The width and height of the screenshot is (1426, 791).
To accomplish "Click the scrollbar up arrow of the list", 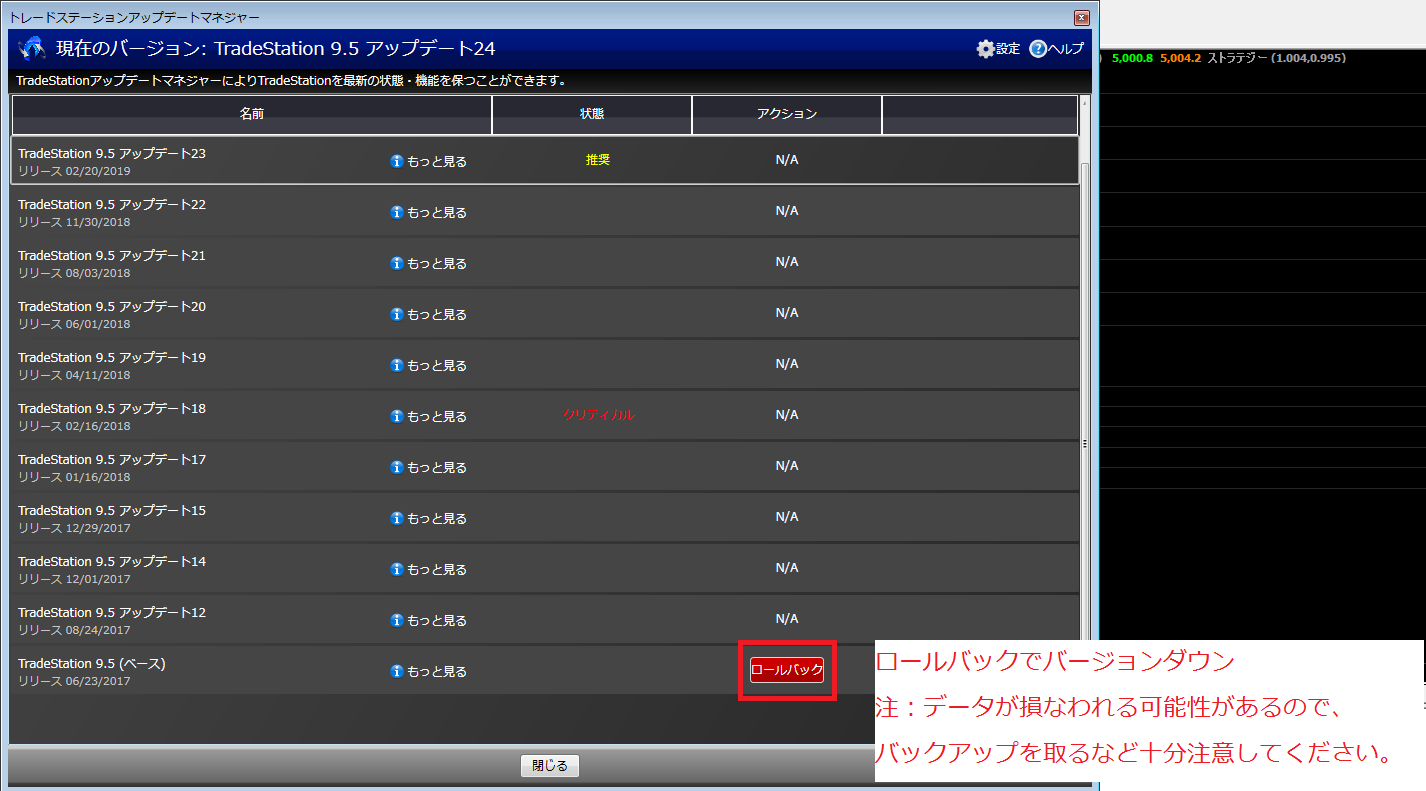I will coord(1085,103).
